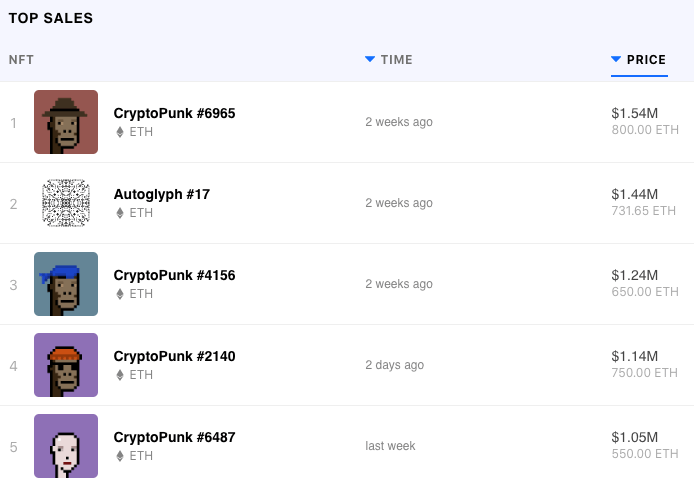
Task: Sort by the TIME column arrow
Action: [370, 60]
